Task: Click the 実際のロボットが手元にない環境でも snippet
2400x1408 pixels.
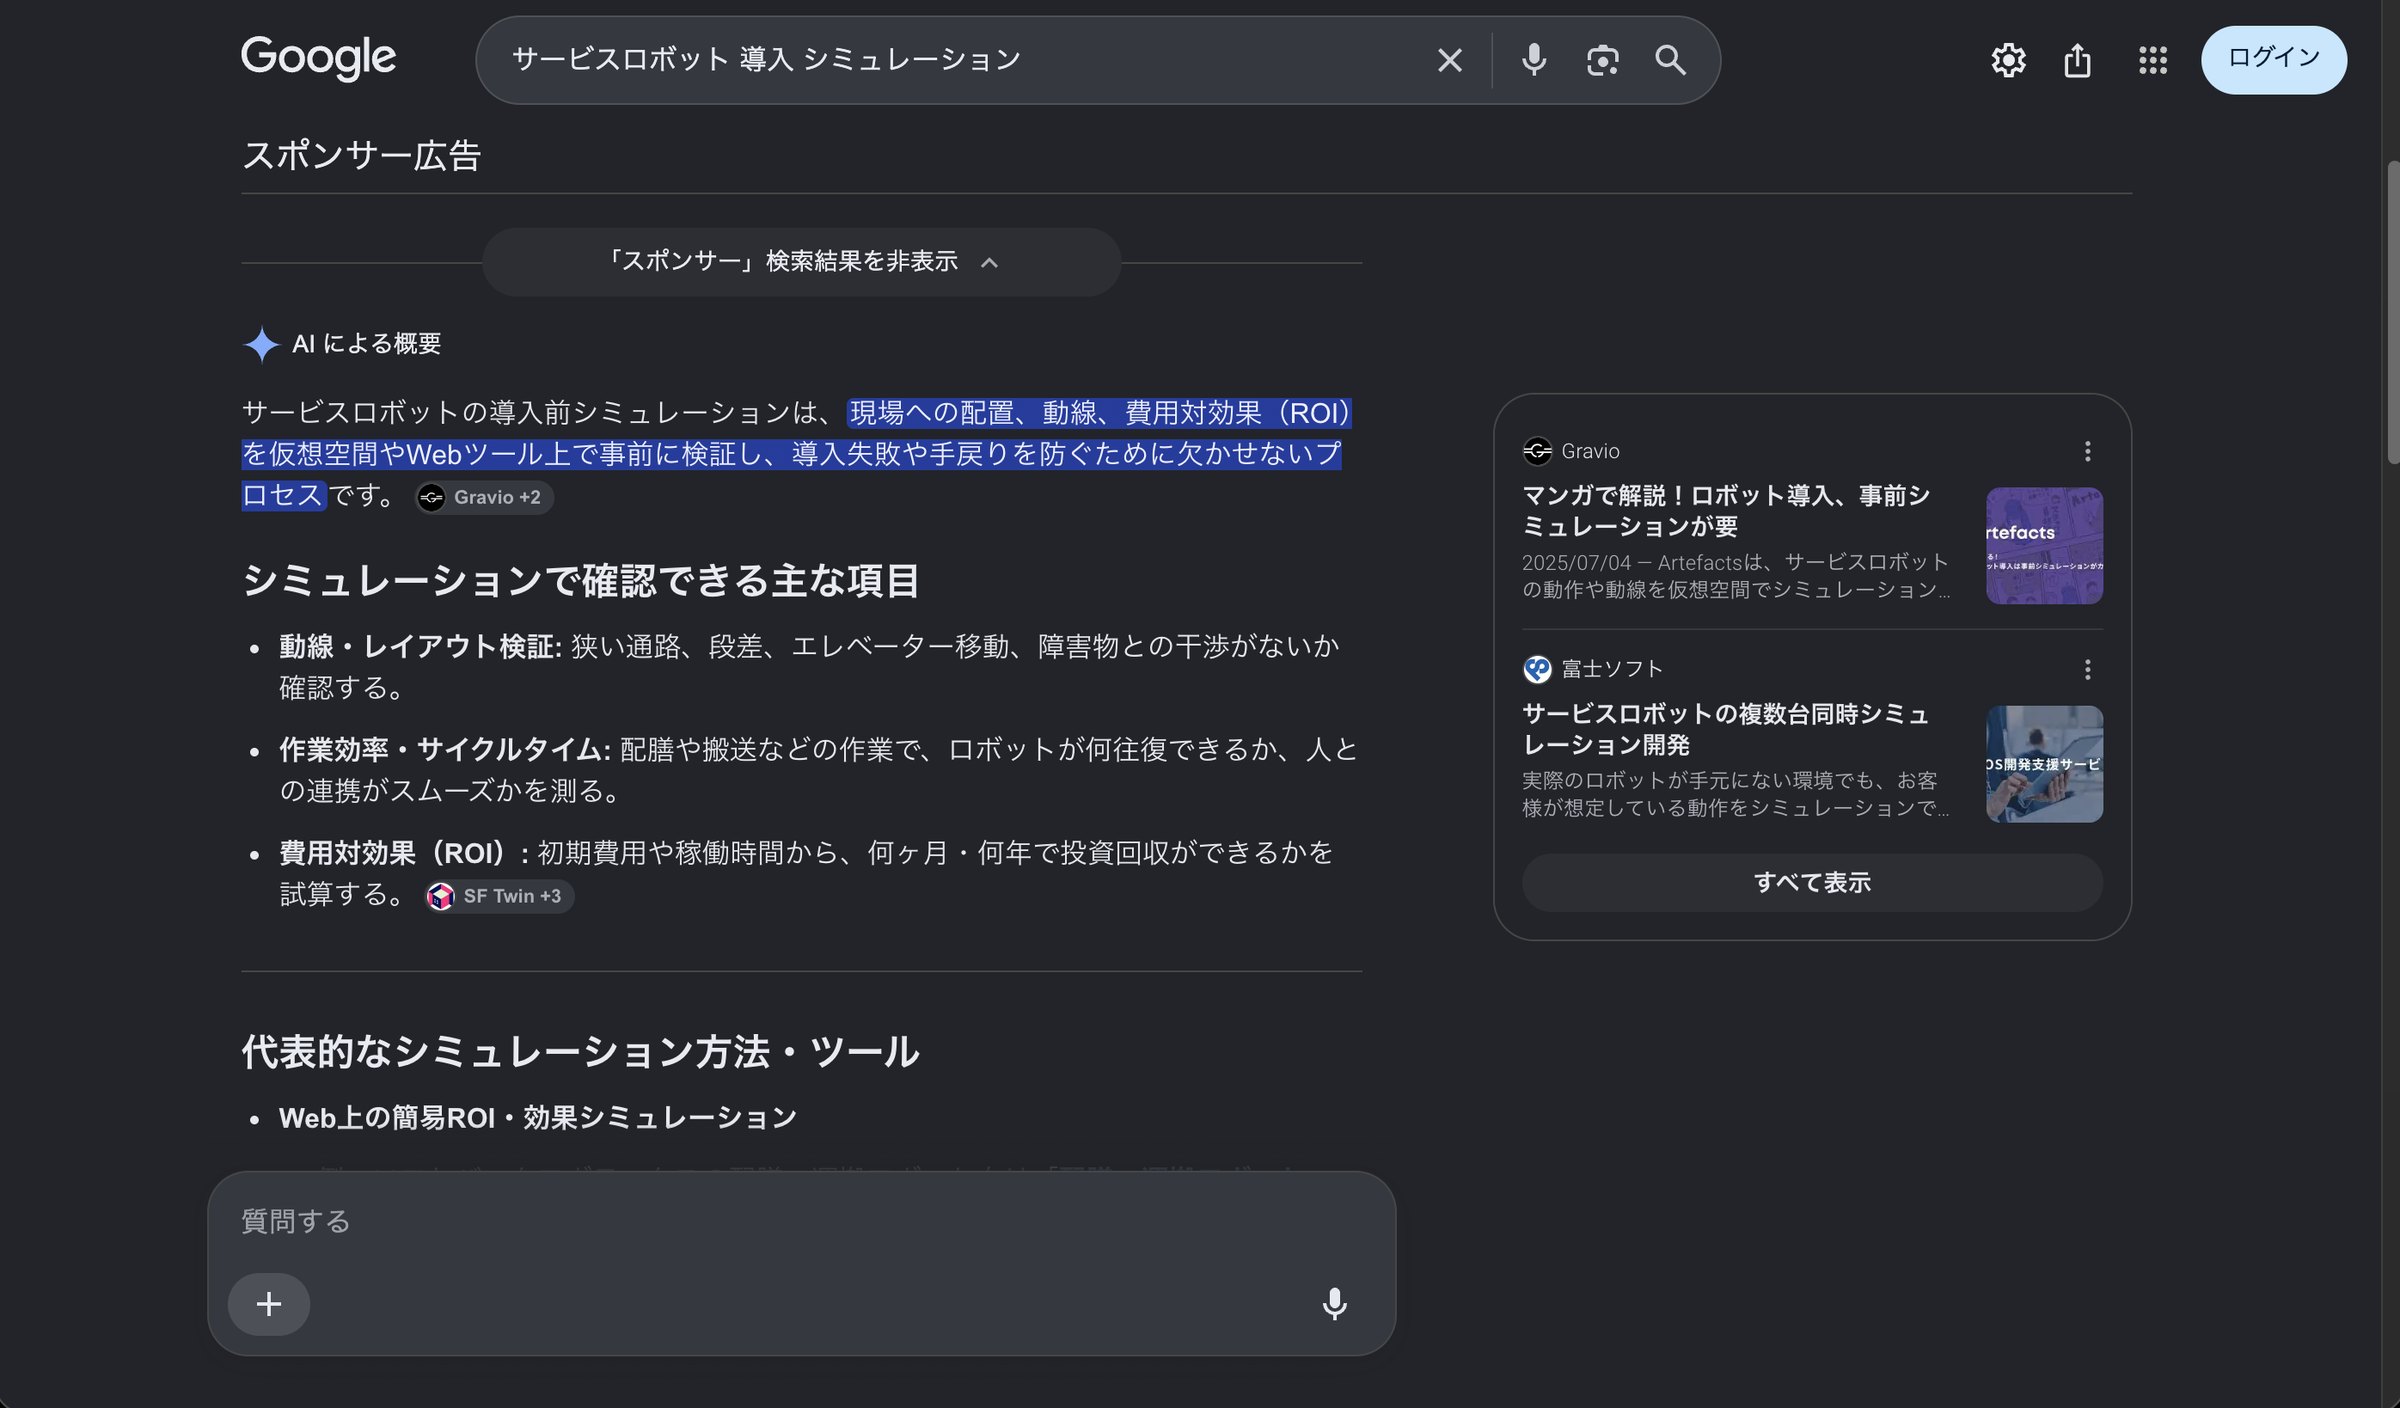Action: tap(1736, 794)
